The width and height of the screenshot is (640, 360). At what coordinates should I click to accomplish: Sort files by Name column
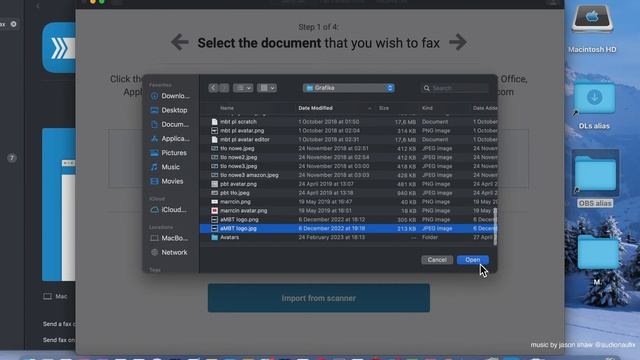click(227, 108)
